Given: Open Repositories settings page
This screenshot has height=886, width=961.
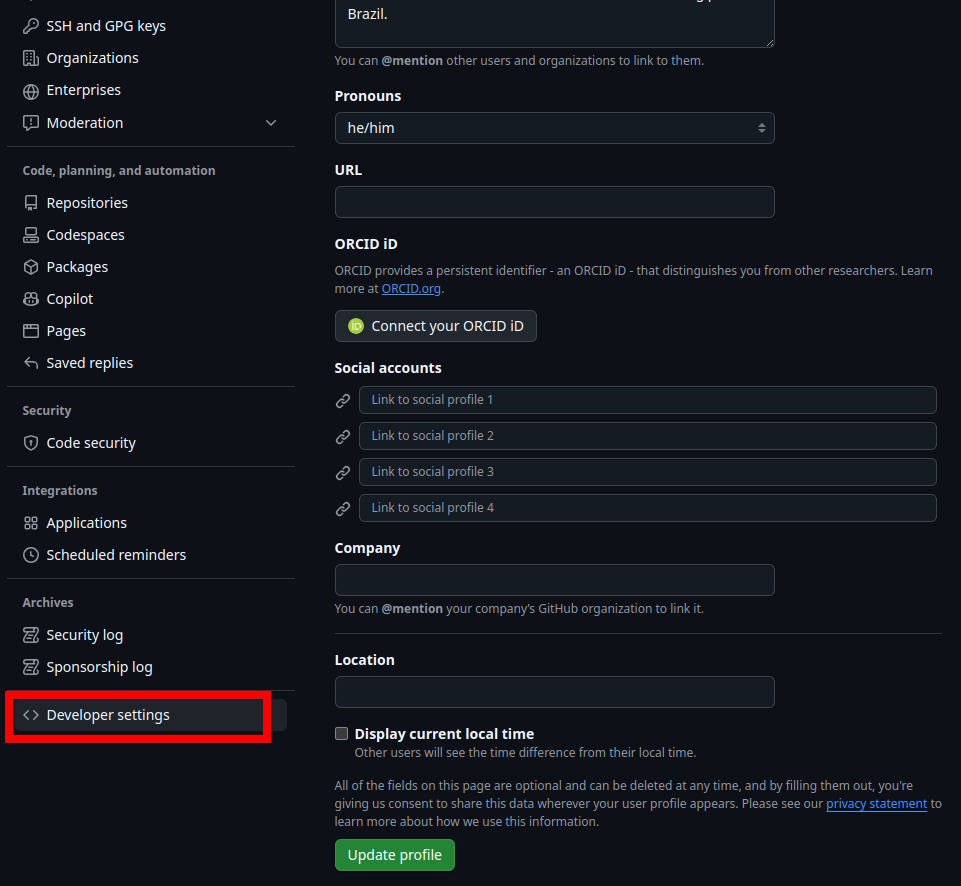Looking at the screenshot, I should click(x=87, y=203).
